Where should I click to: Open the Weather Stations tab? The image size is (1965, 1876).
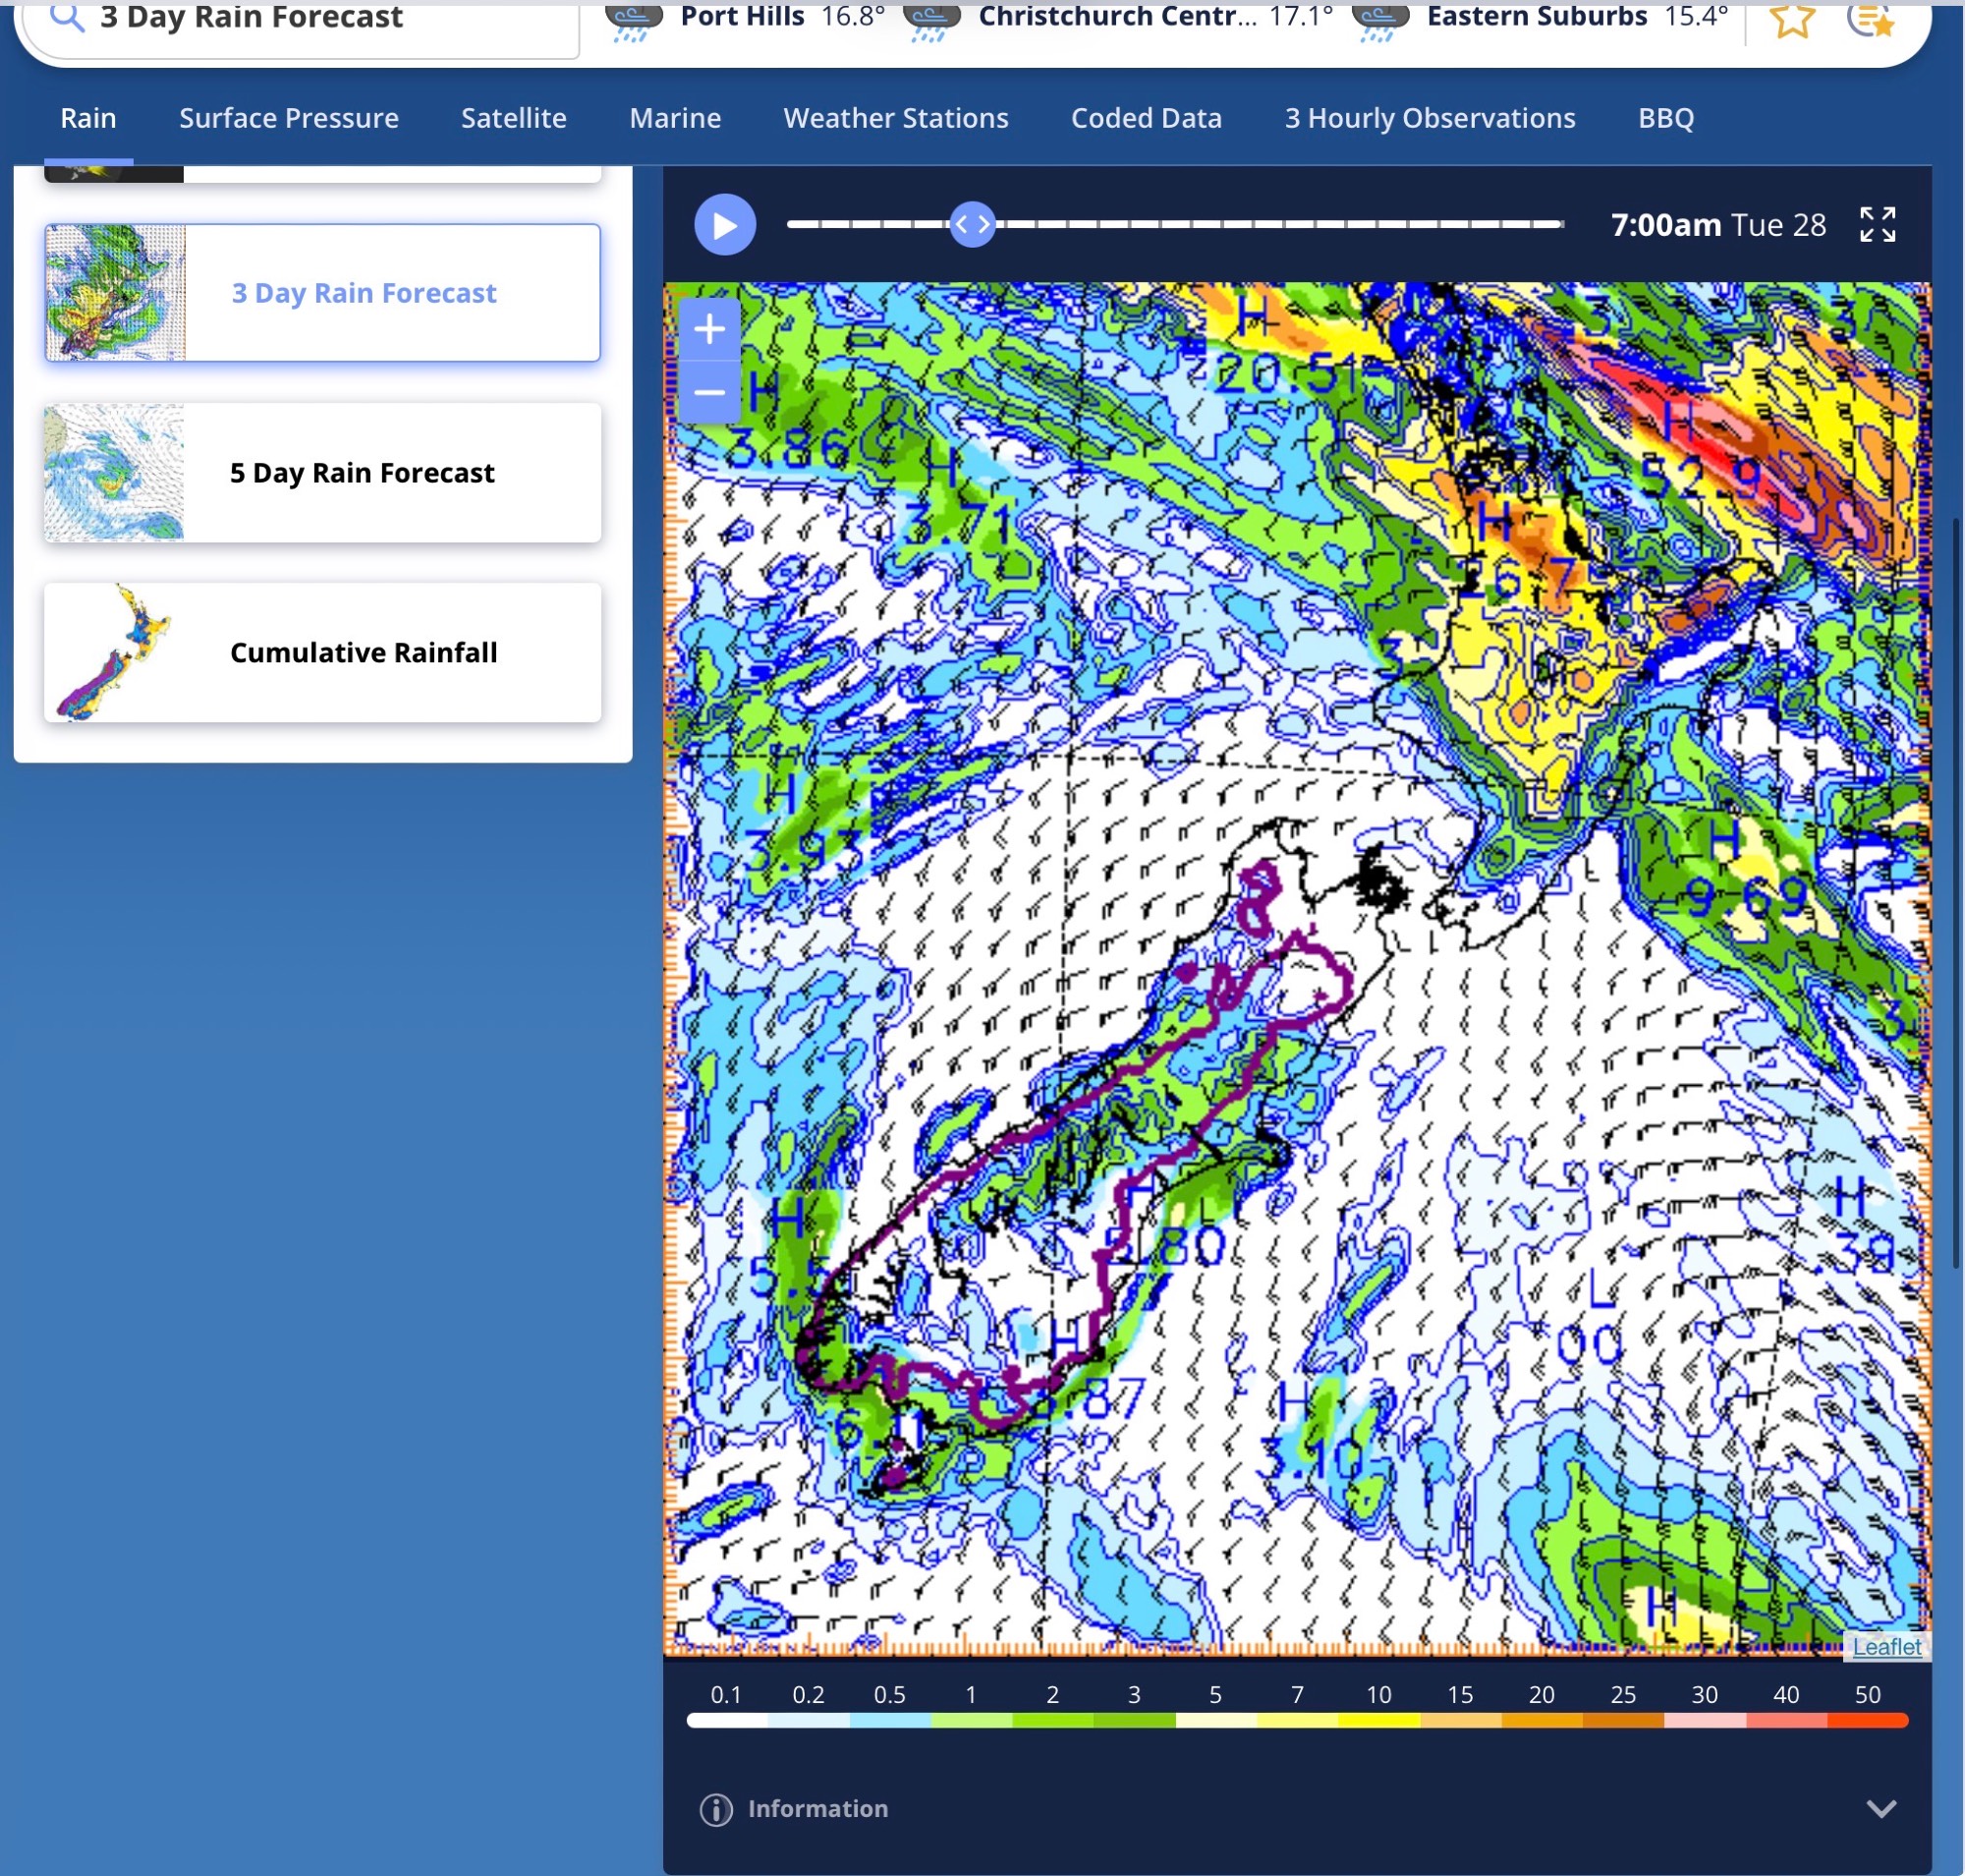click(x=895, y=118)
